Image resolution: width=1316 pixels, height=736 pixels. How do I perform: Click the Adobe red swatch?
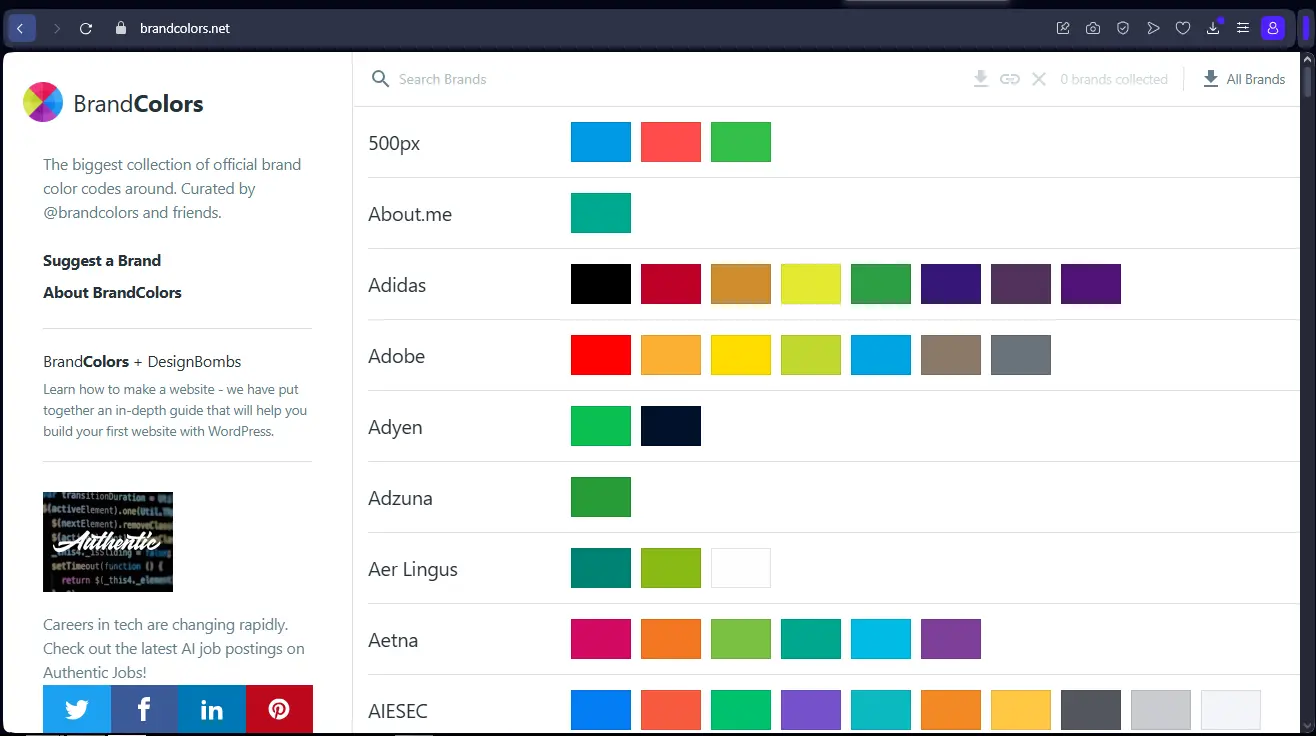click(x=601, y=355)
